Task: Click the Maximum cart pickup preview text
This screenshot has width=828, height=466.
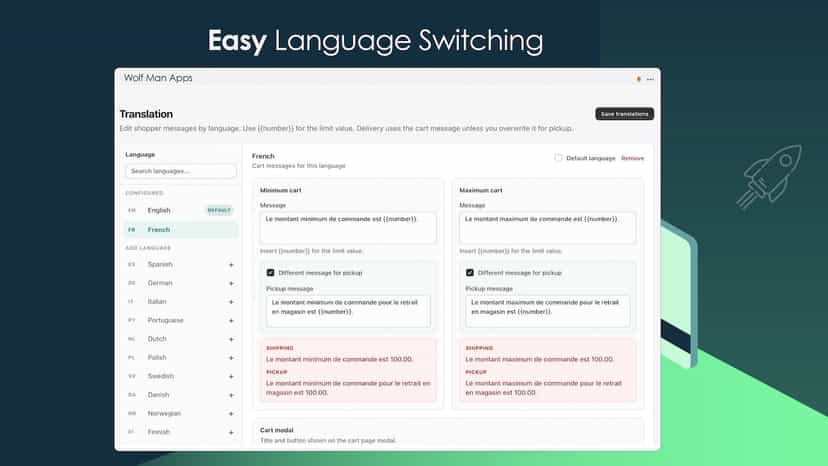Action: click(x=543, y=388)
